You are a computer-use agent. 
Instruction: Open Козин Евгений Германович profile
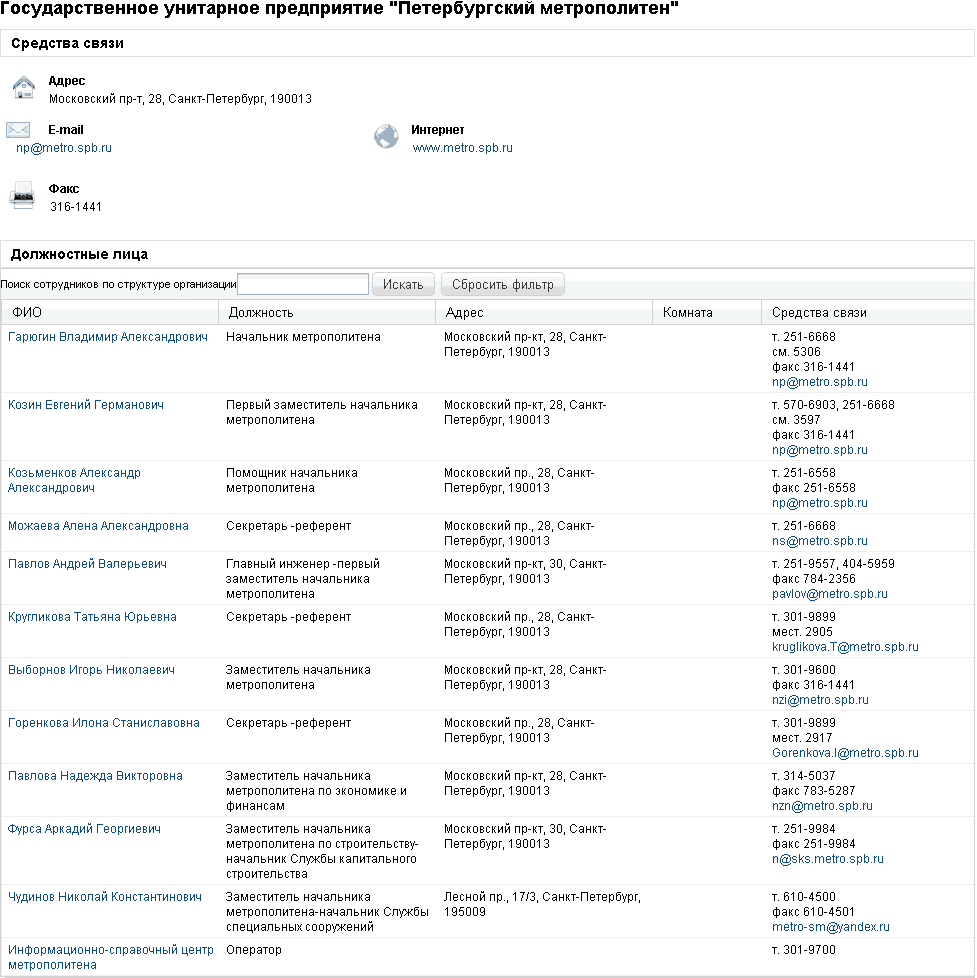point(86,405)
